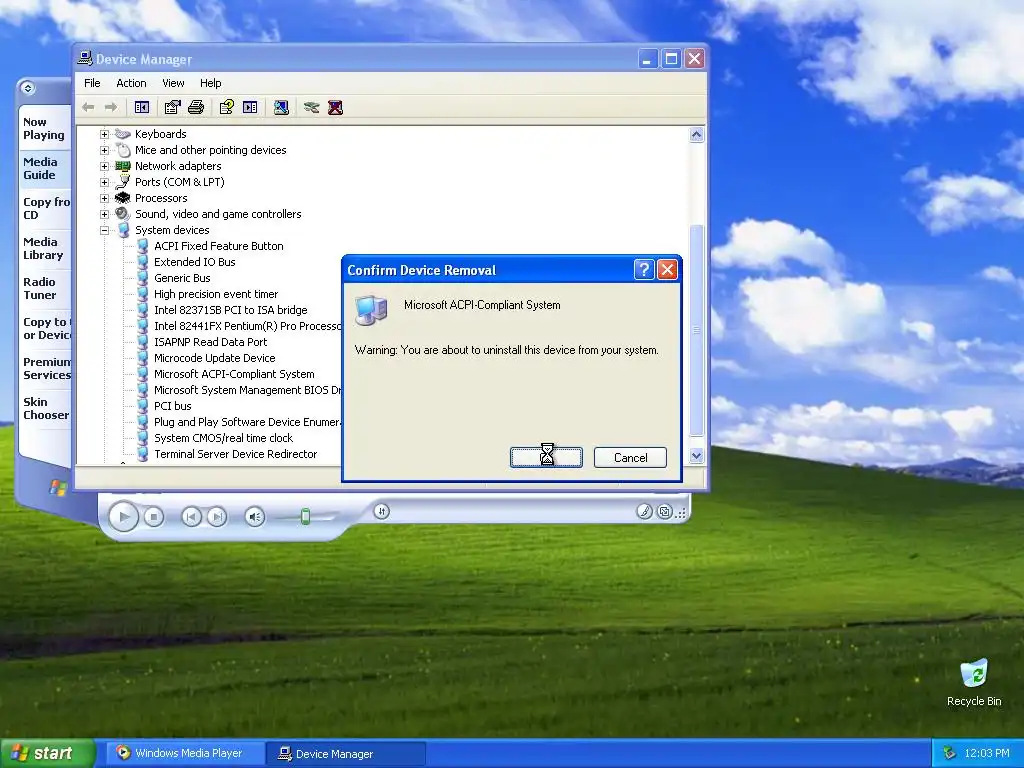Click the Update Driver toolbar icon

[312, 107]
